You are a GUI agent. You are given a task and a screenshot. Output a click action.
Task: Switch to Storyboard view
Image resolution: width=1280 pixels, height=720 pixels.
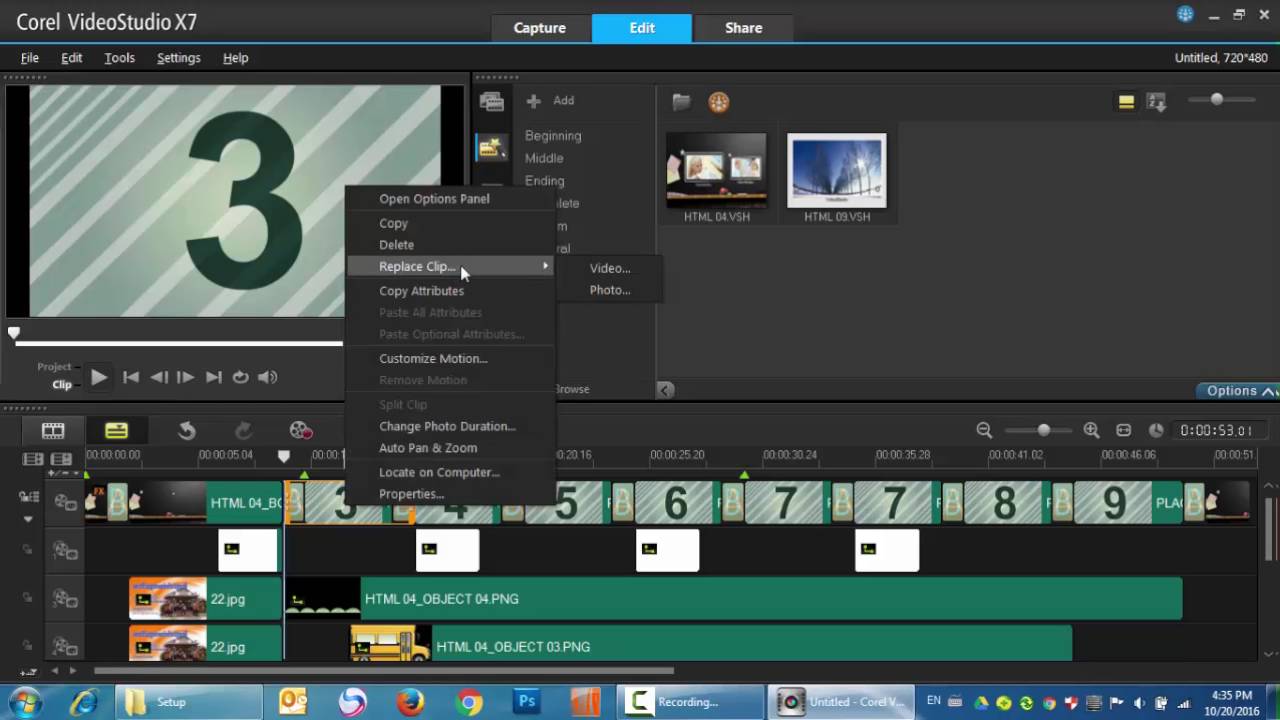53,431
